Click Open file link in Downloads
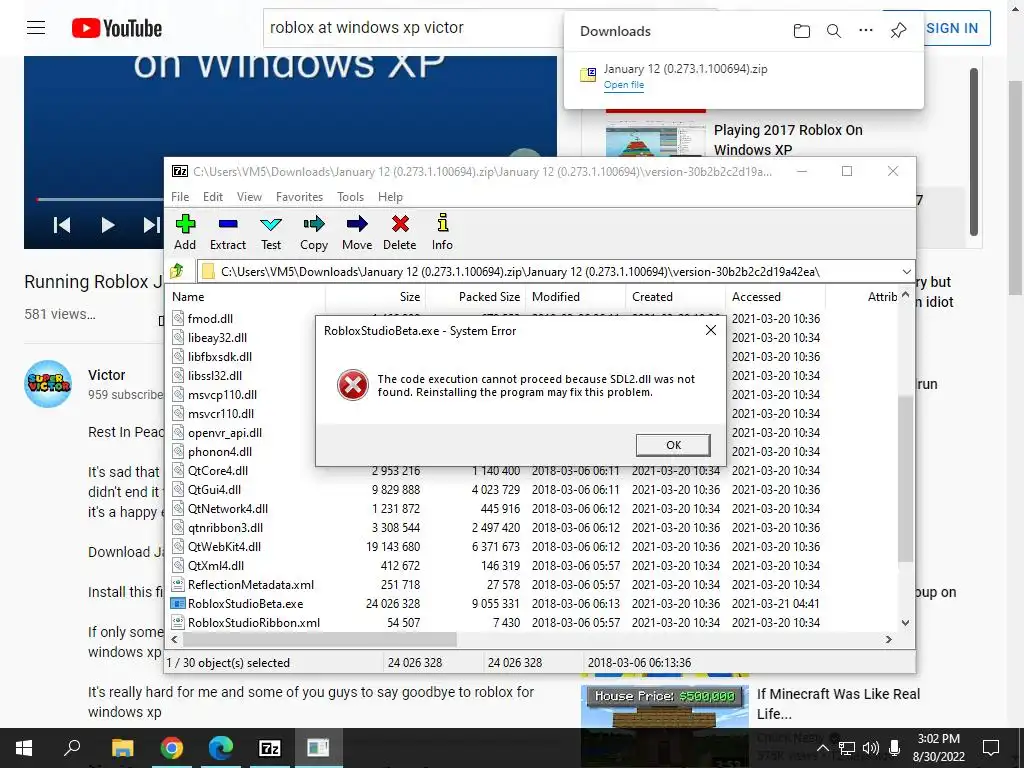 (x=624, y=84)
